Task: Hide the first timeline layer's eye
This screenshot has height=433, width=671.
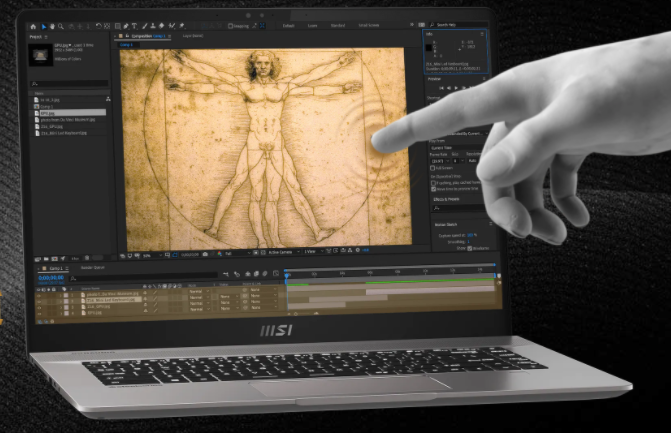Action: point(39,296)
